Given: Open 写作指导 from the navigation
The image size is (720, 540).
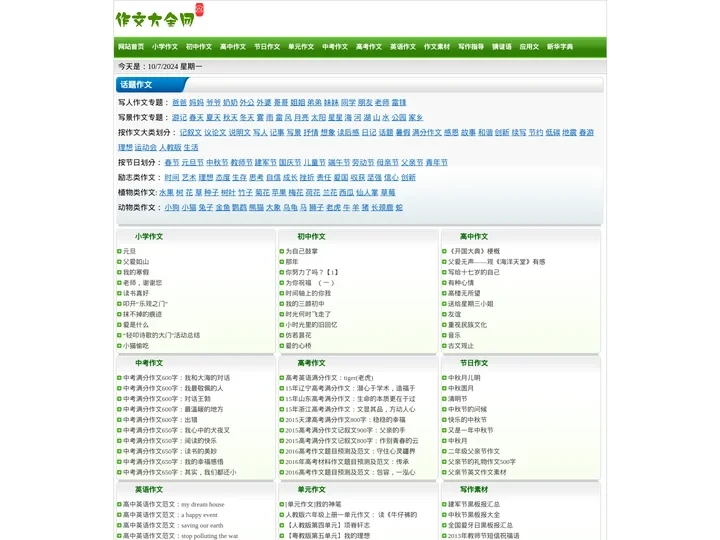Looking at the screenshot, I should [471, 47].
